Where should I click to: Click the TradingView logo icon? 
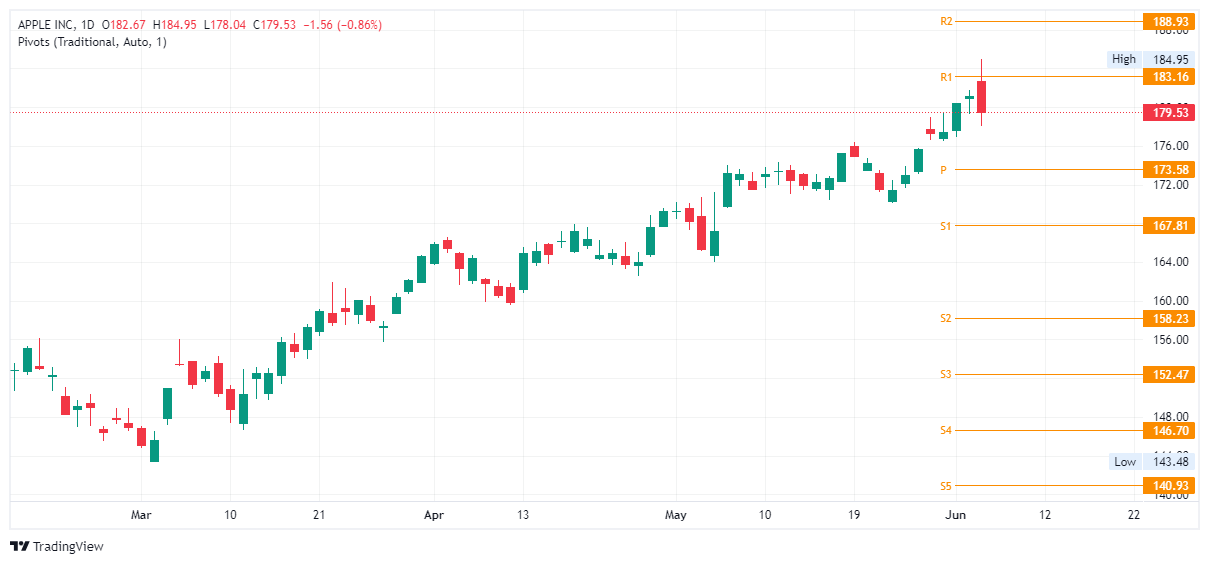click(x=19, y=546)
